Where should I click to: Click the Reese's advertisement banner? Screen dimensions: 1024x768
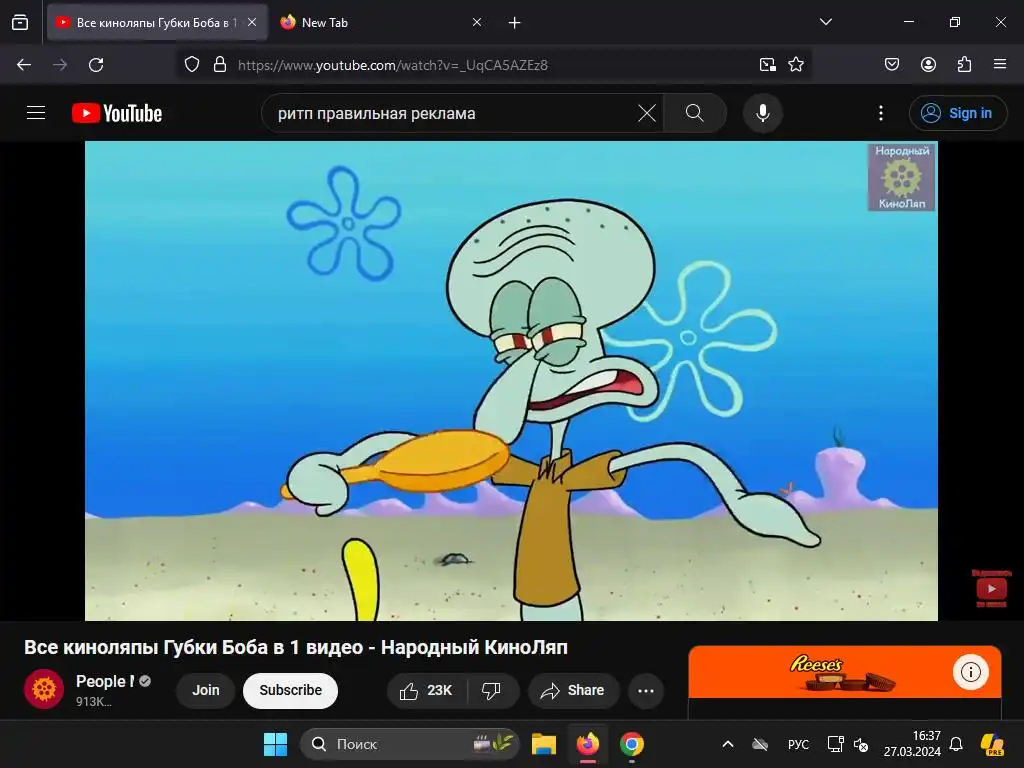click(x=844, y=673)
